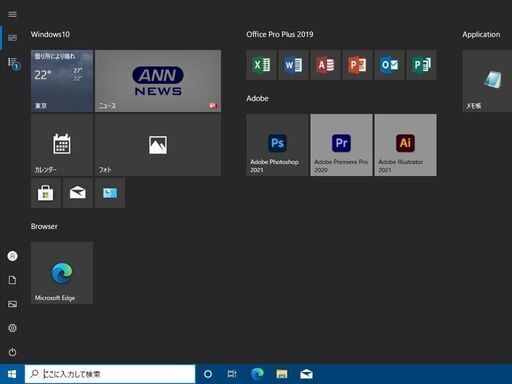The height and width of the screenshot is (384, 512).
Task: Open the Calendar tile
Action: tap(62, 145)
